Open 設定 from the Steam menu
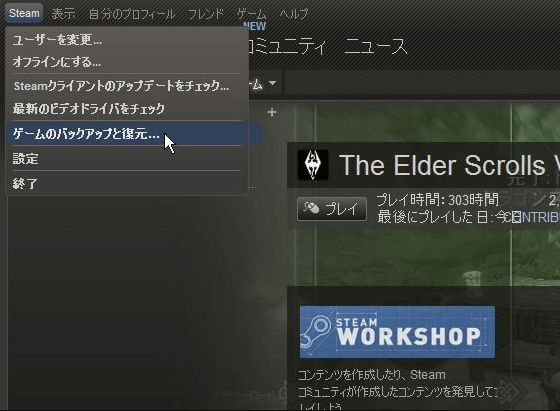This screenshot has width=560, height=411. tap(127, 159)
